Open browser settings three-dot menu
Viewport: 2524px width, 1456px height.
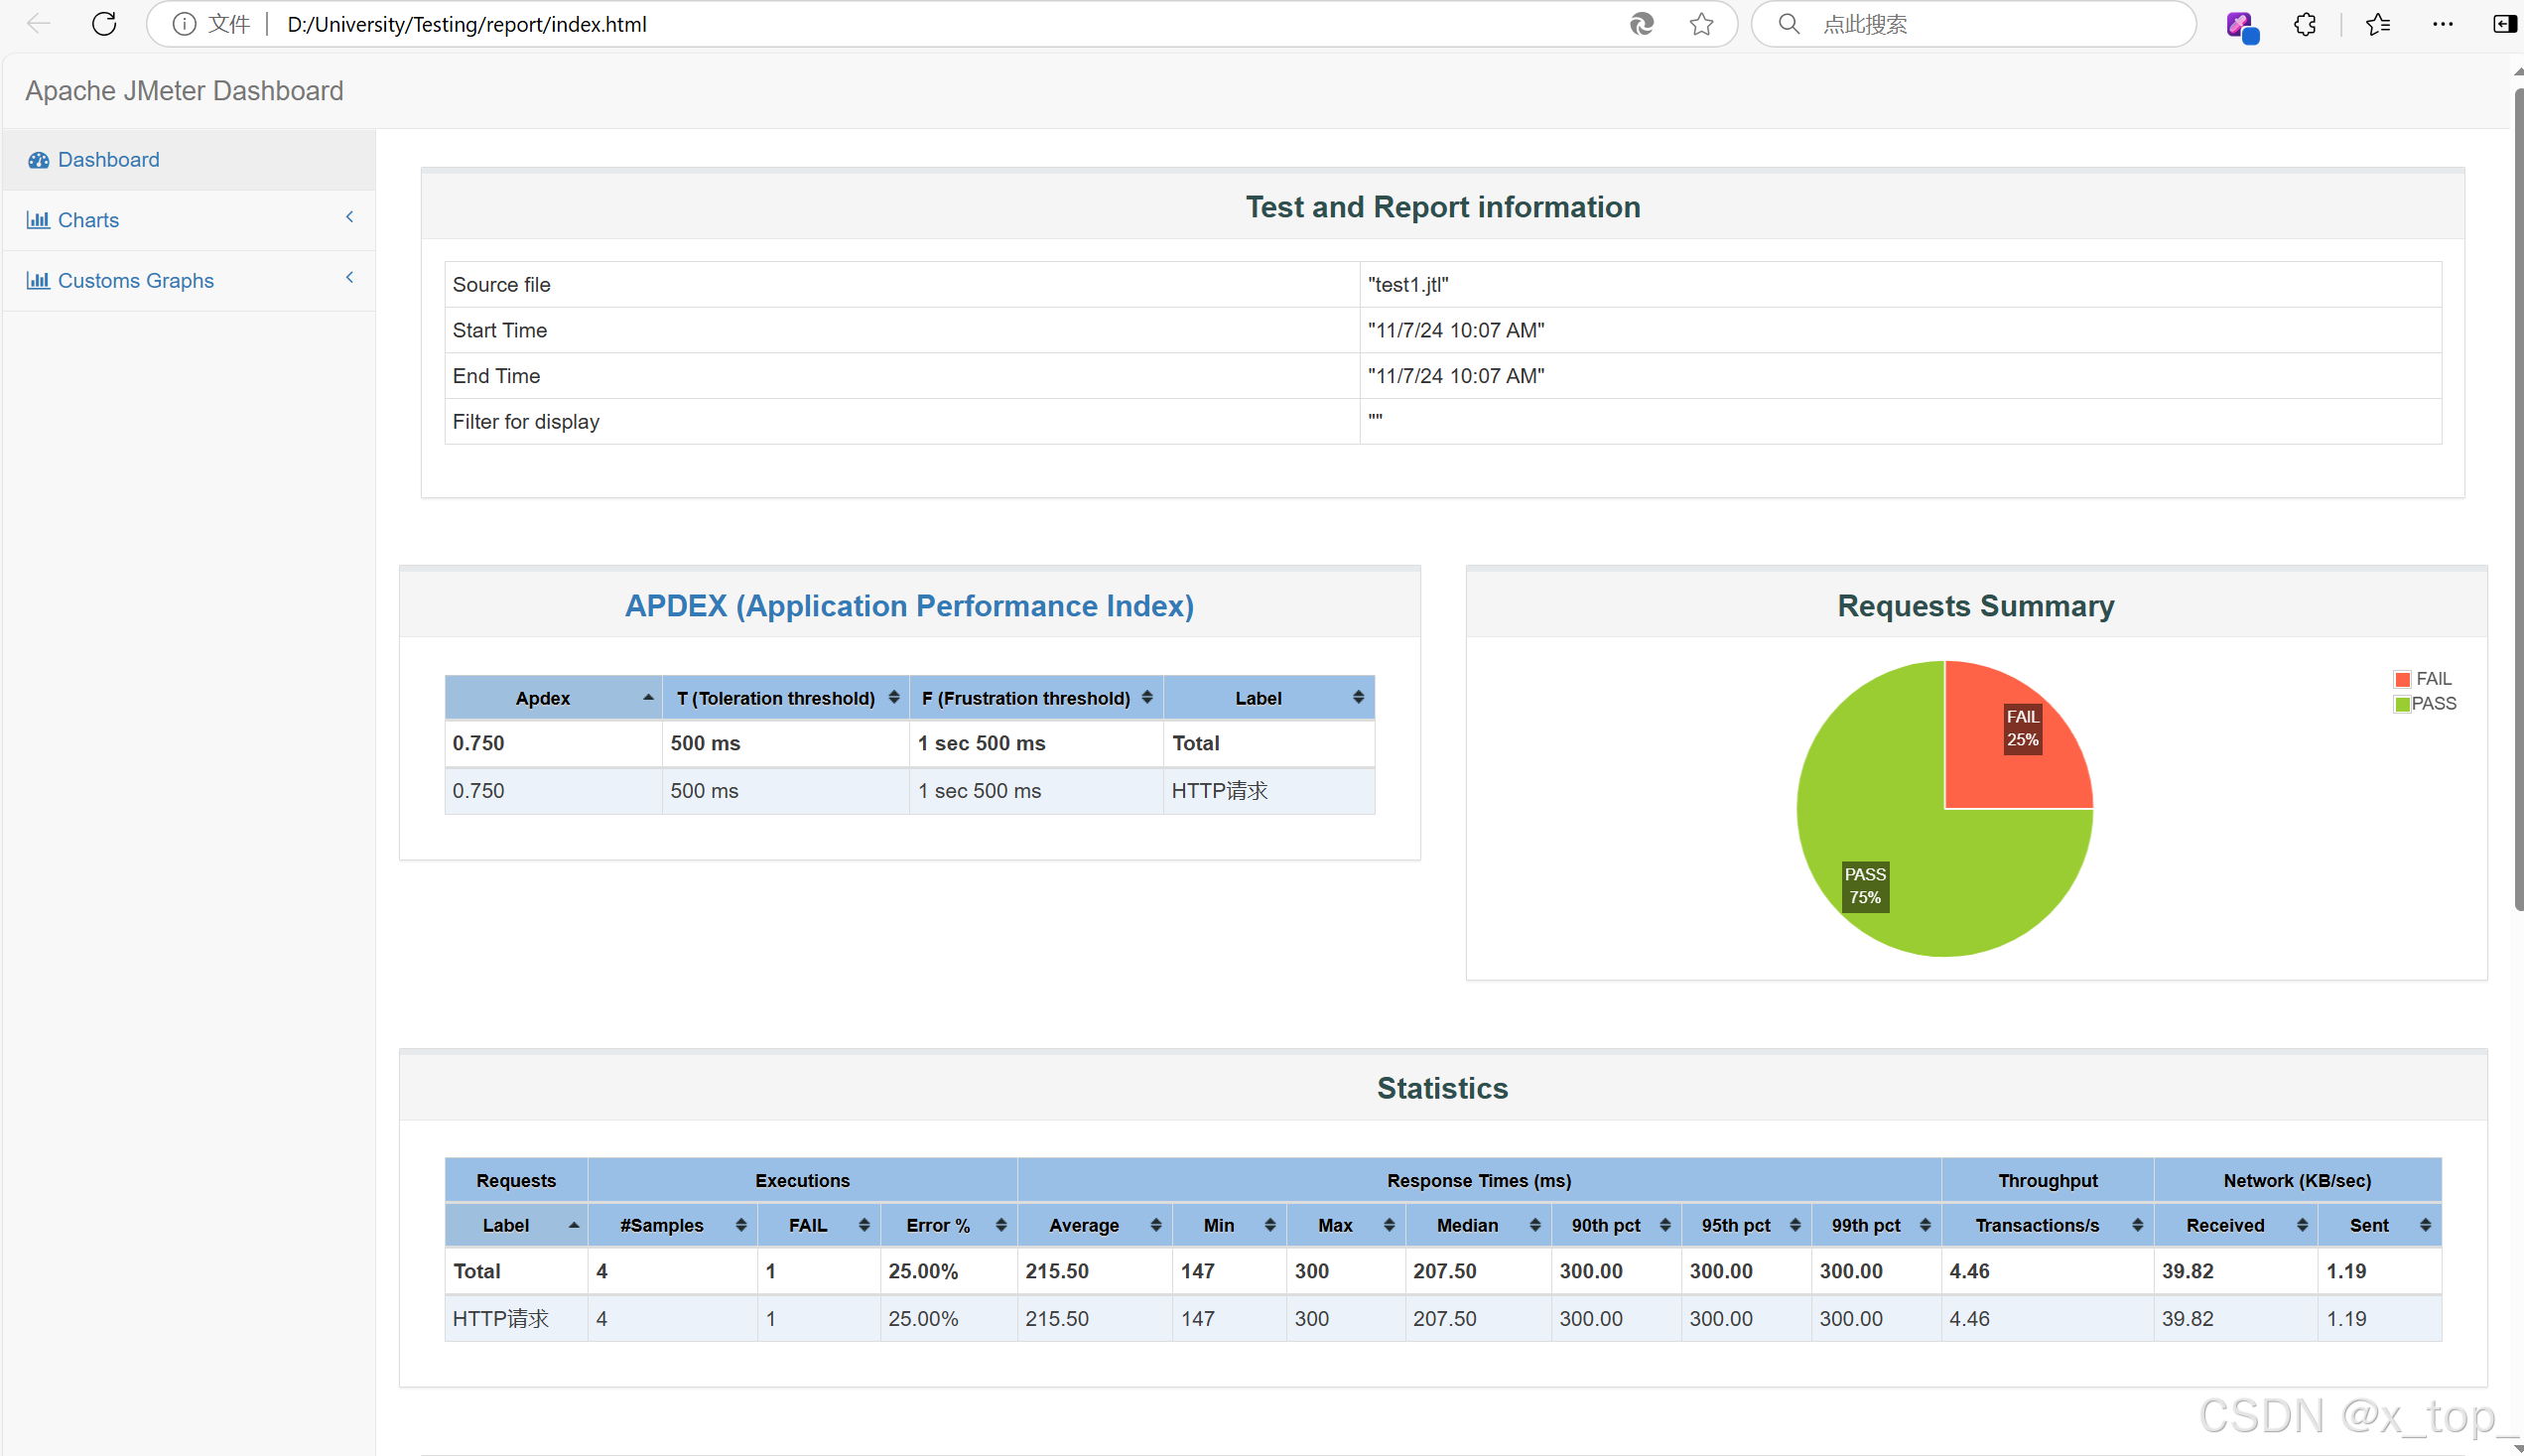pos(2442,24)
